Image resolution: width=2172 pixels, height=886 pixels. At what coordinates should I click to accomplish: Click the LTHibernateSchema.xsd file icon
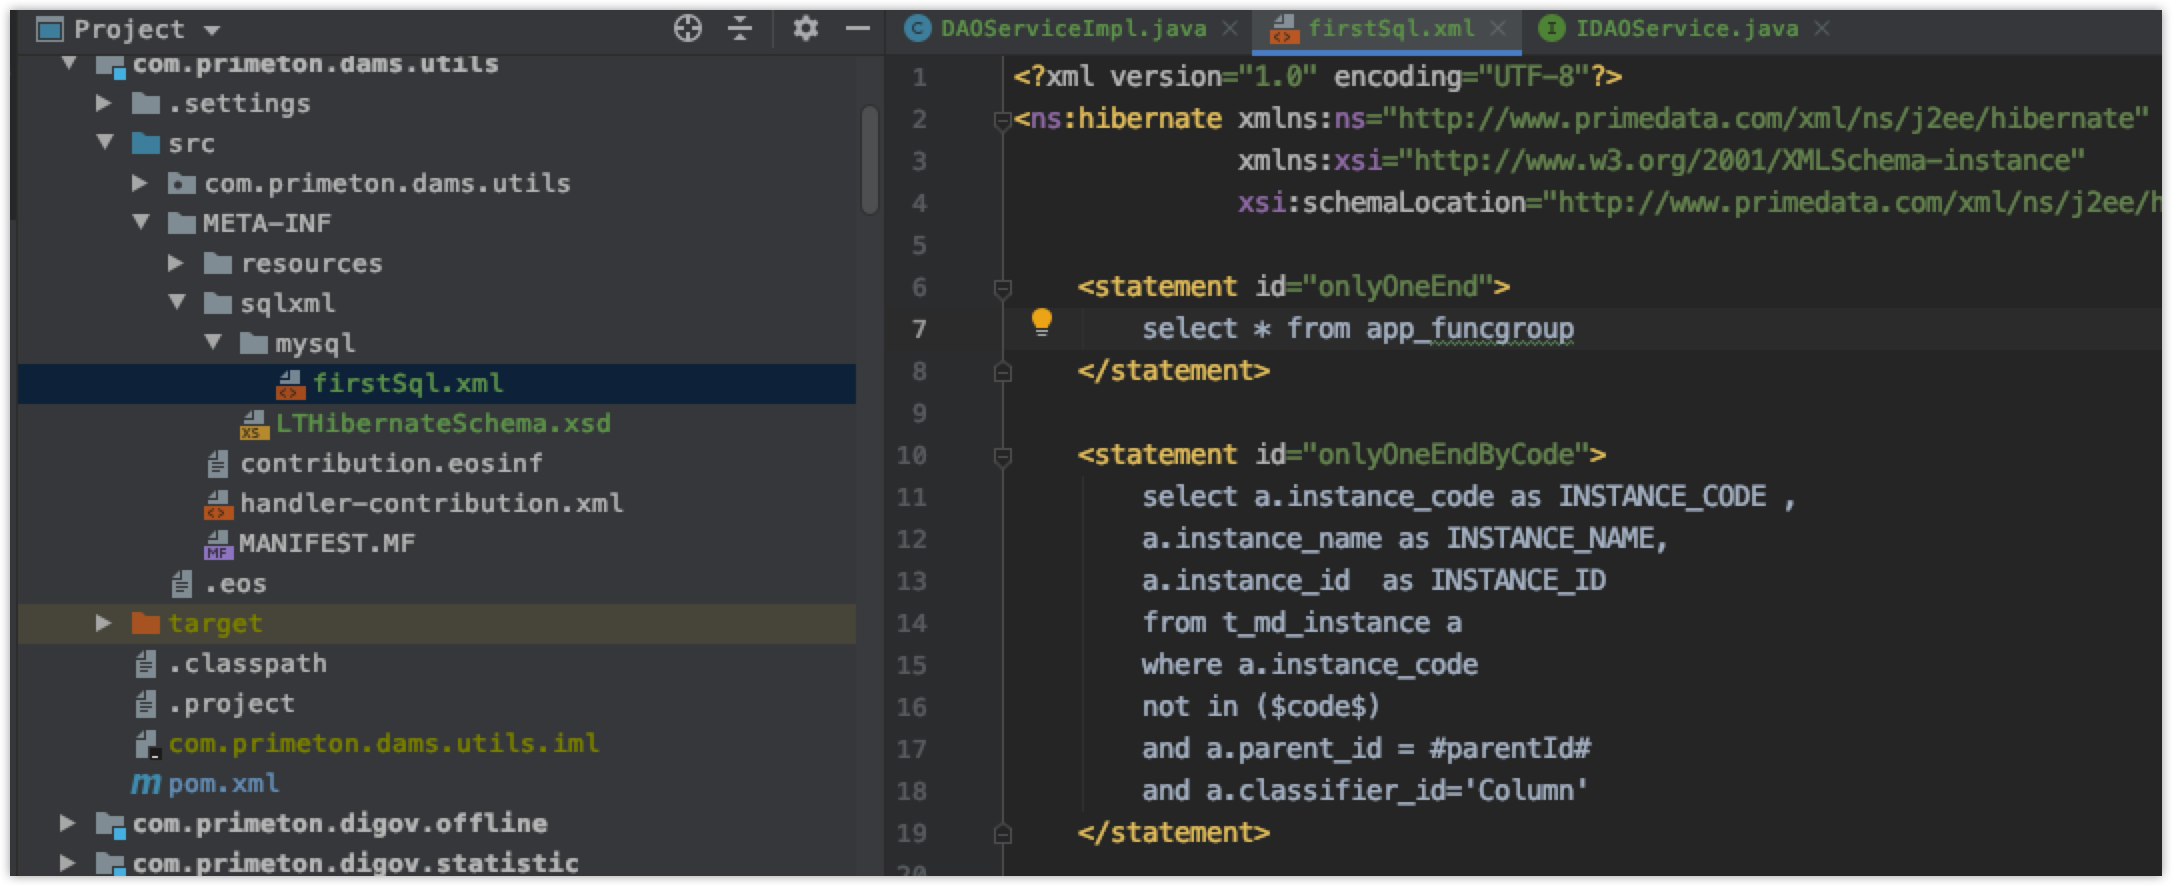point(254,424)
